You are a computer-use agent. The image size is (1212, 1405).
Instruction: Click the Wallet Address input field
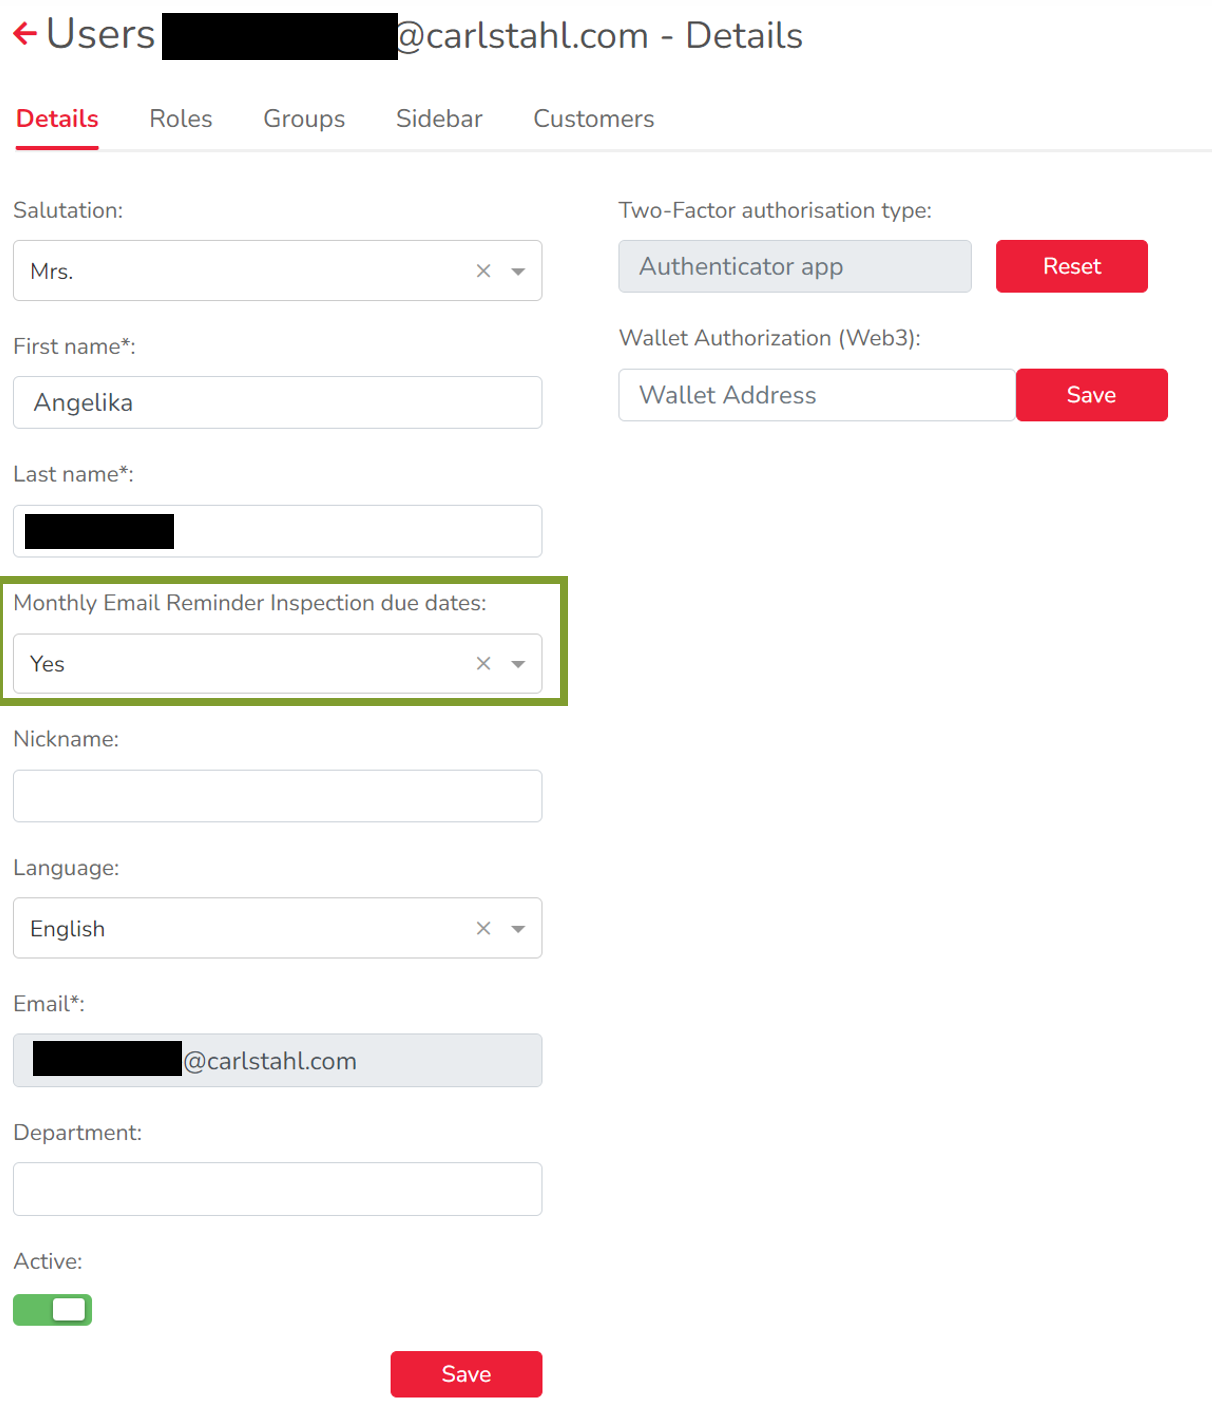click(x=816, y=395)
